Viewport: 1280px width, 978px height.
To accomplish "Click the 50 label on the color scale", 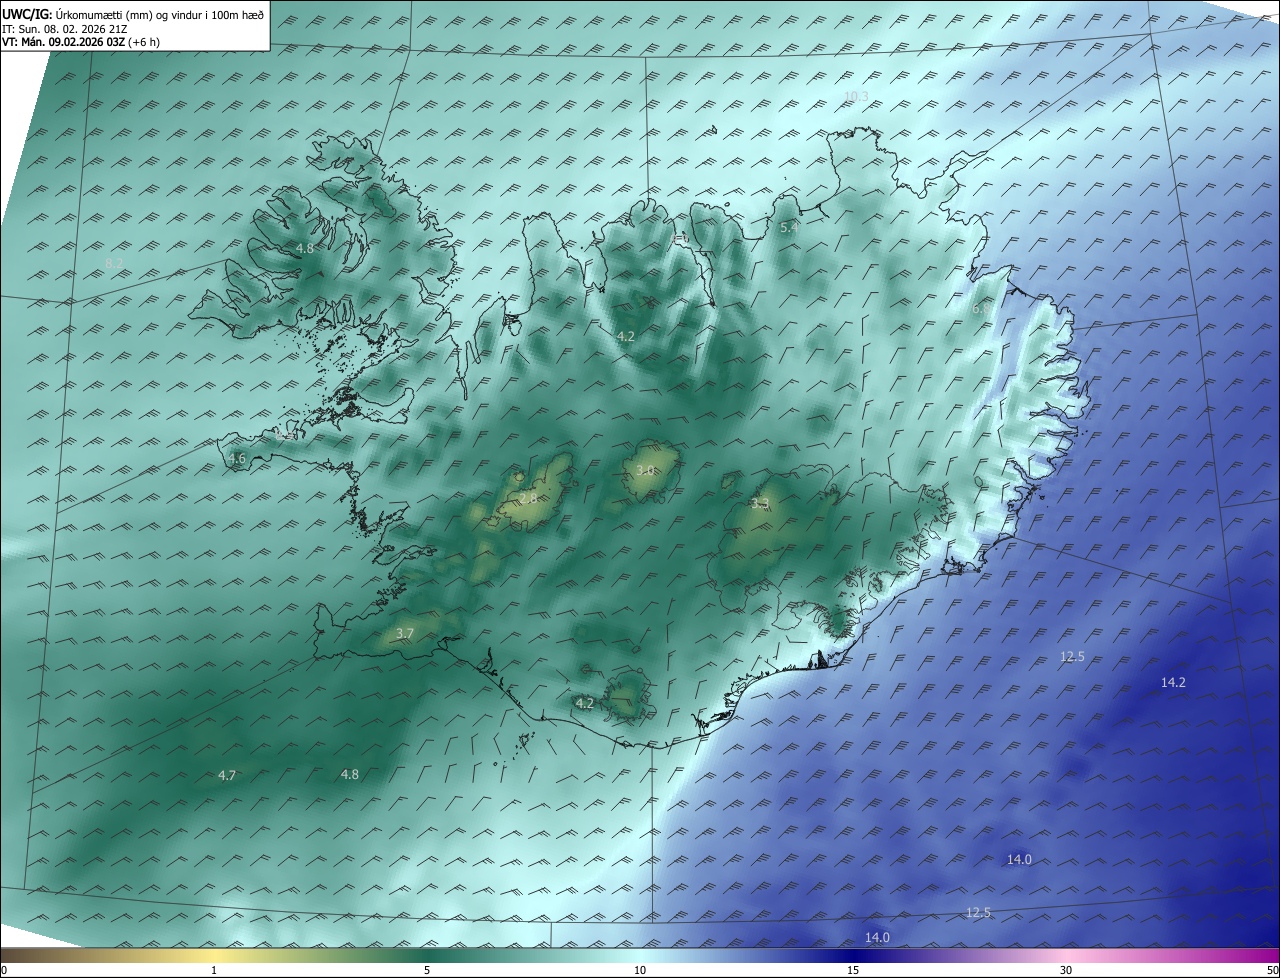I will [x=1272, y=971].
